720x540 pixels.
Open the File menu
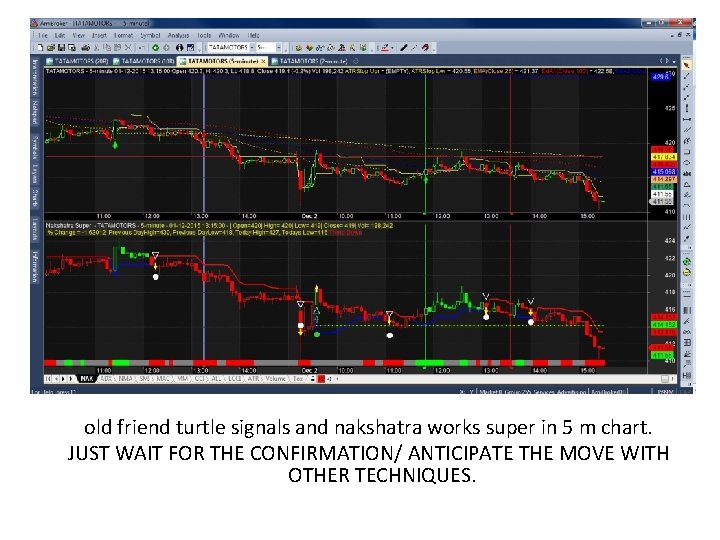(43, 35)
